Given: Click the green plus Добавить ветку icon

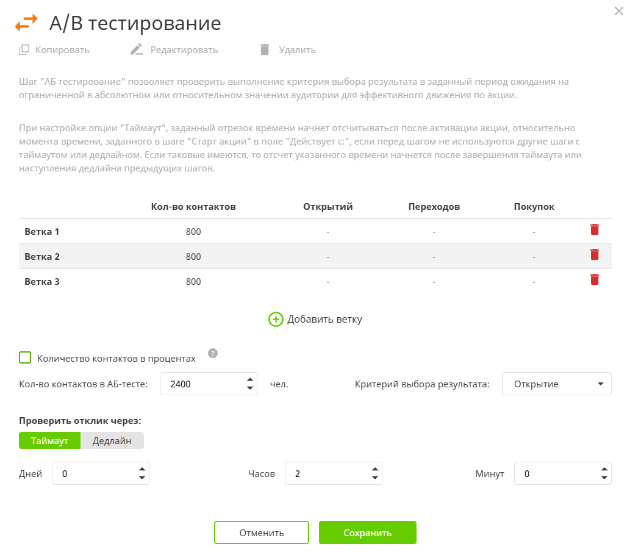Looking at the screenshot, I should [x=276, y=319].
